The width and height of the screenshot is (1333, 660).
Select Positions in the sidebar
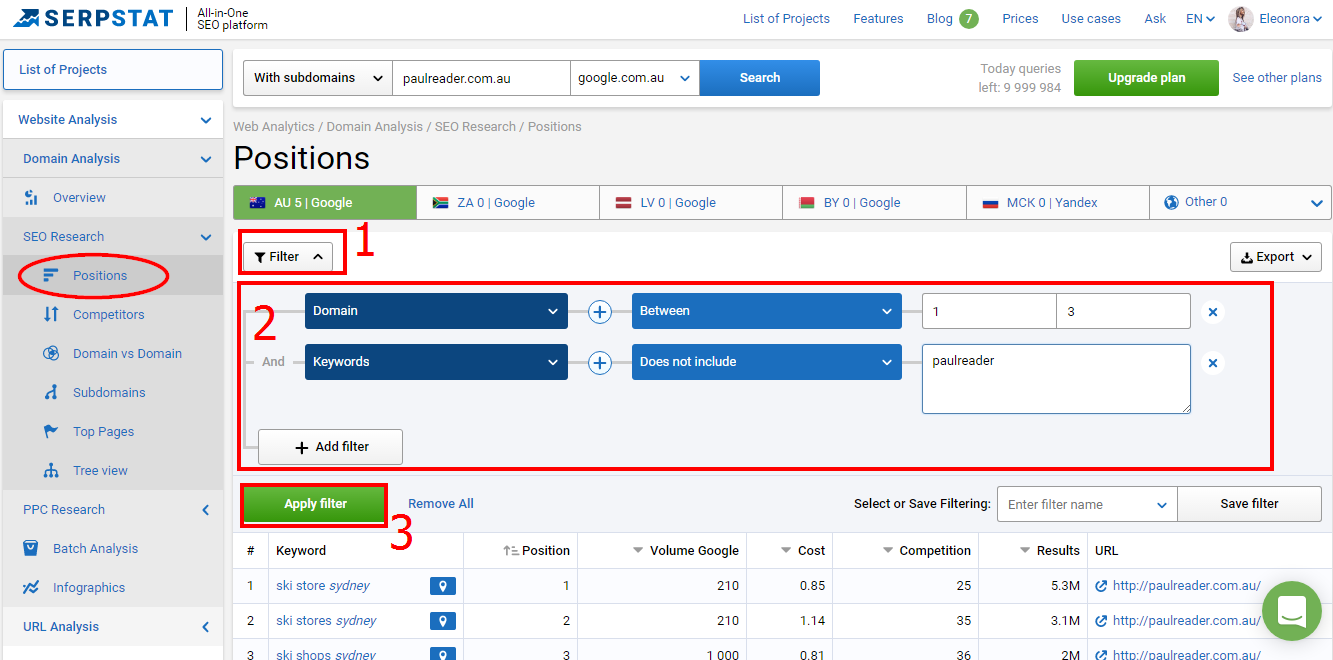[100, 276]
